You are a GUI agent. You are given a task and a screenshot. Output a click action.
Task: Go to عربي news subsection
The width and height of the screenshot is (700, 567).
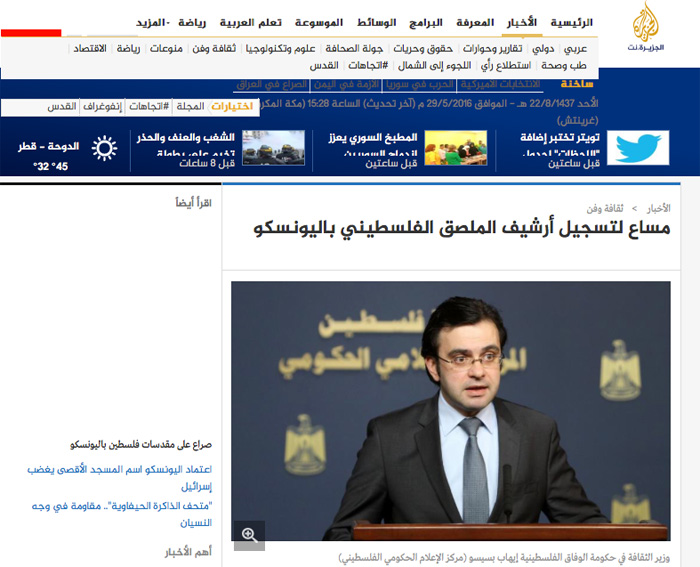coord(575,49)
